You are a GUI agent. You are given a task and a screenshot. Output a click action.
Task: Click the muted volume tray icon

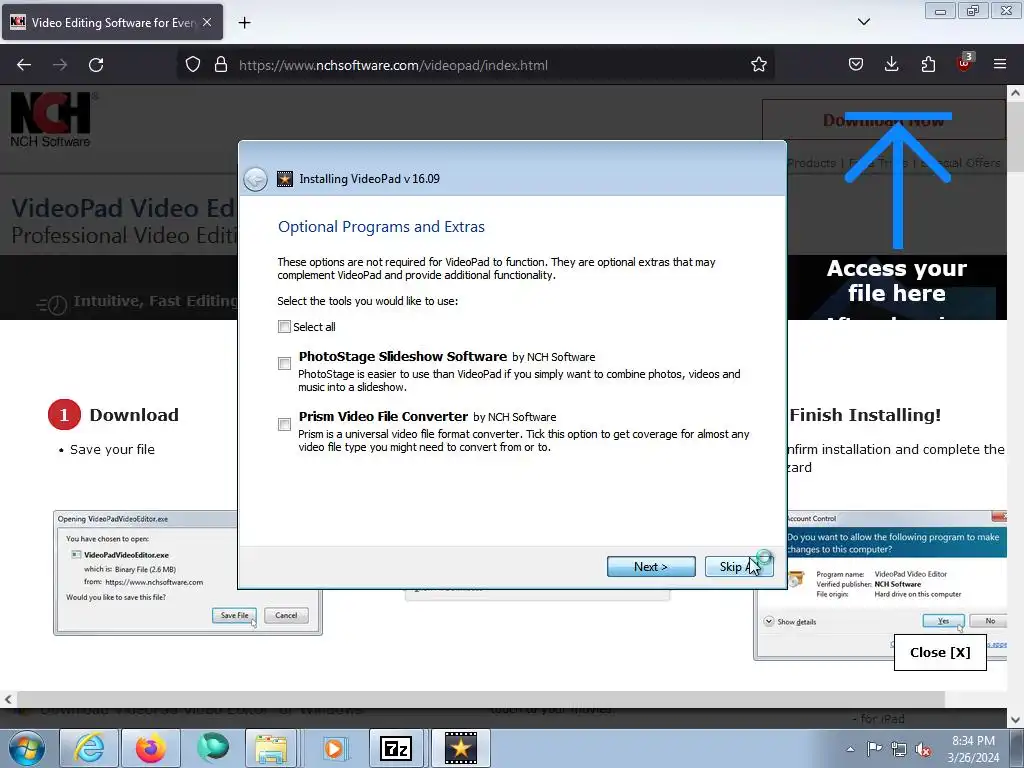(923, 749)
